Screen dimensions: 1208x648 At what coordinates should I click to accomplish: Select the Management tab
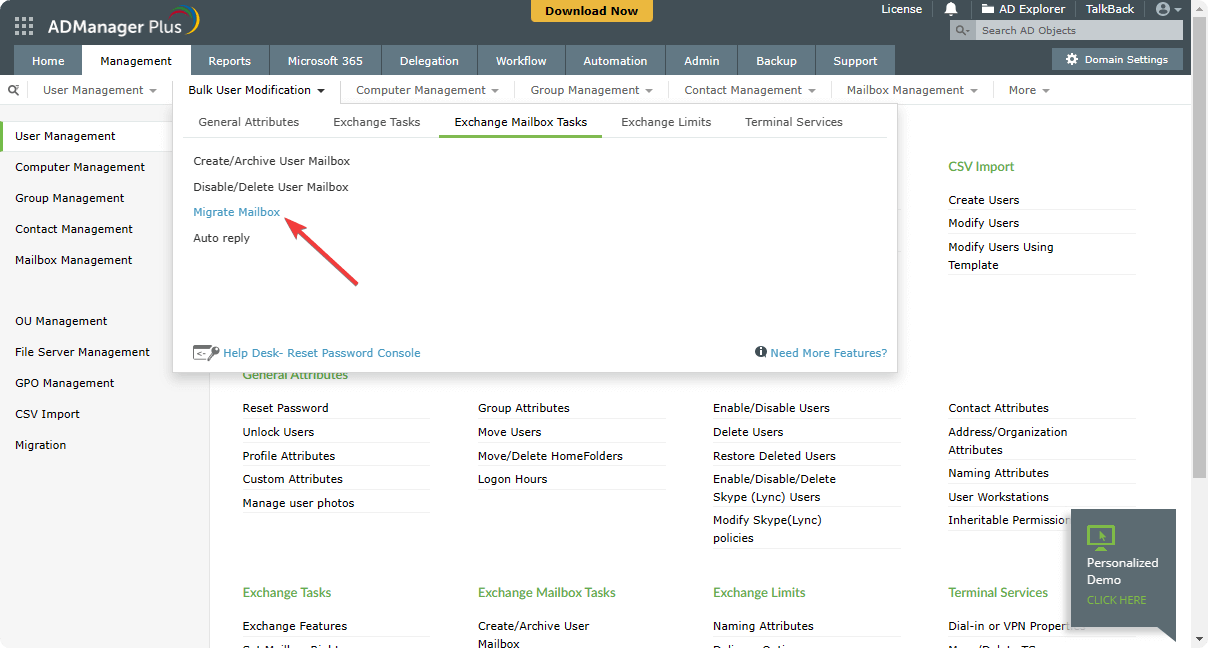136,61
